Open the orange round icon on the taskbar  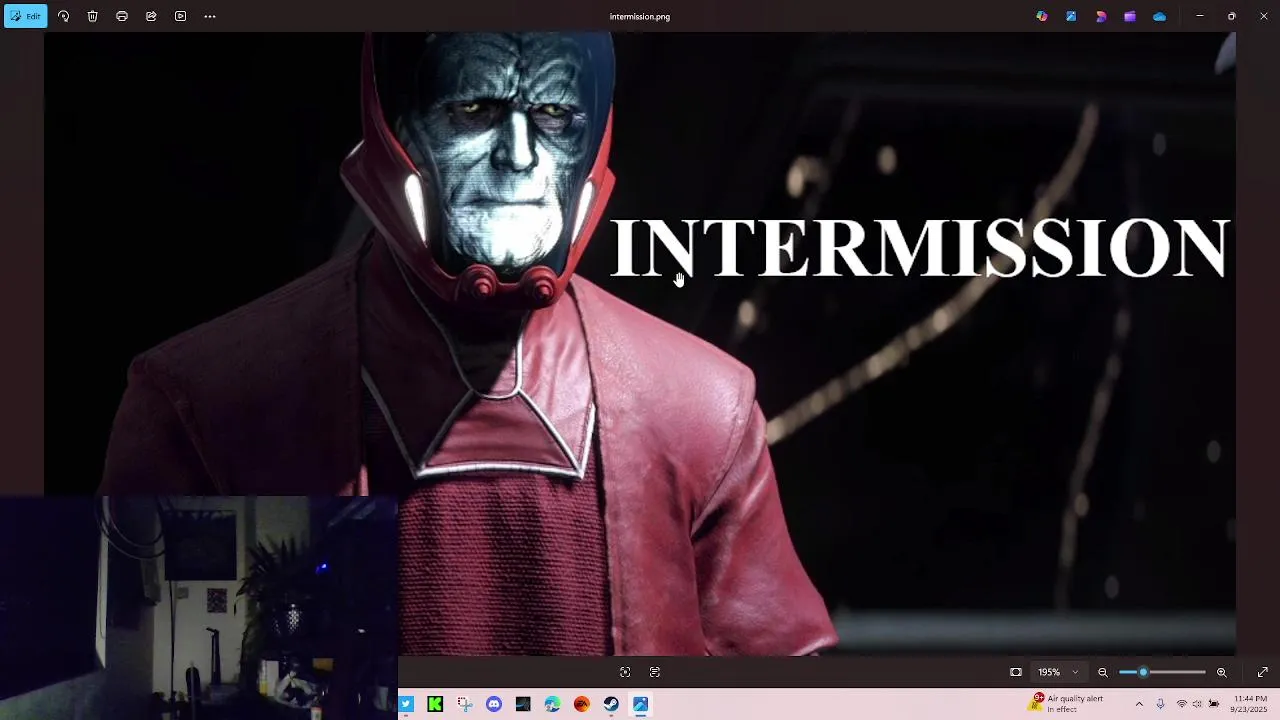point(582,704)
